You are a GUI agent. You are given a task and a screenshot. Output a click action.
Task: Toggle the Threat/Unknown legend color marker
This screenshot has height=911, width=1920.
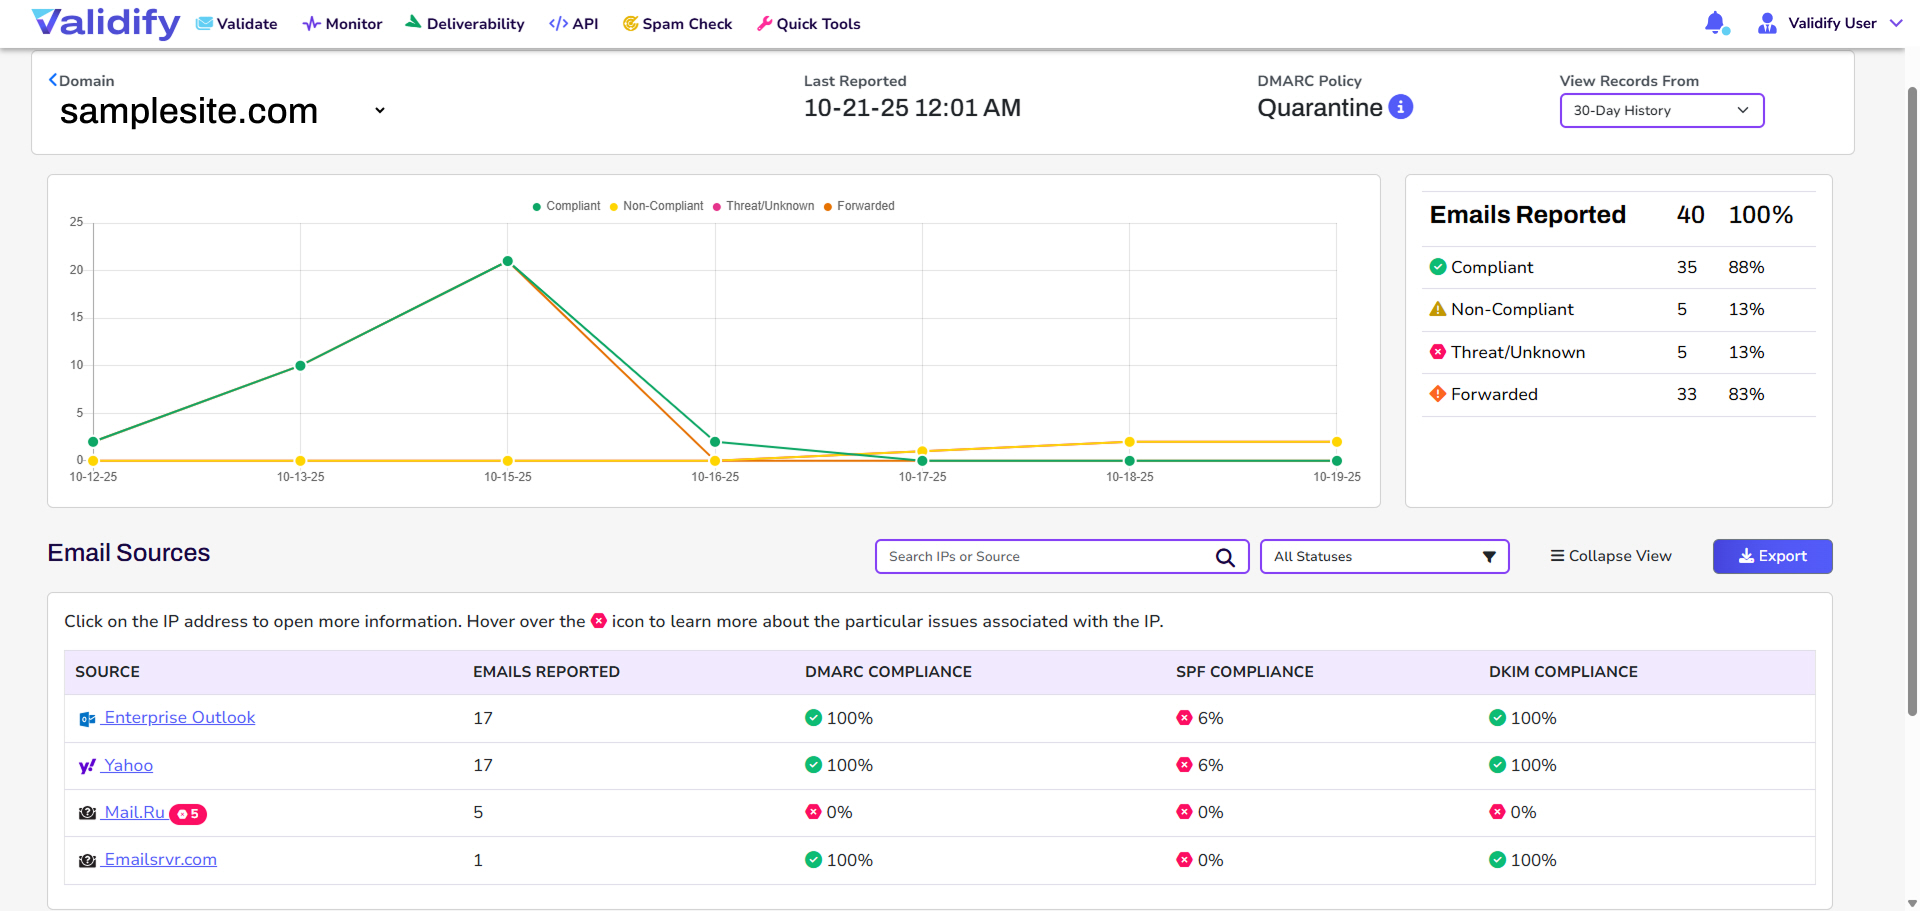click(717, 207)
